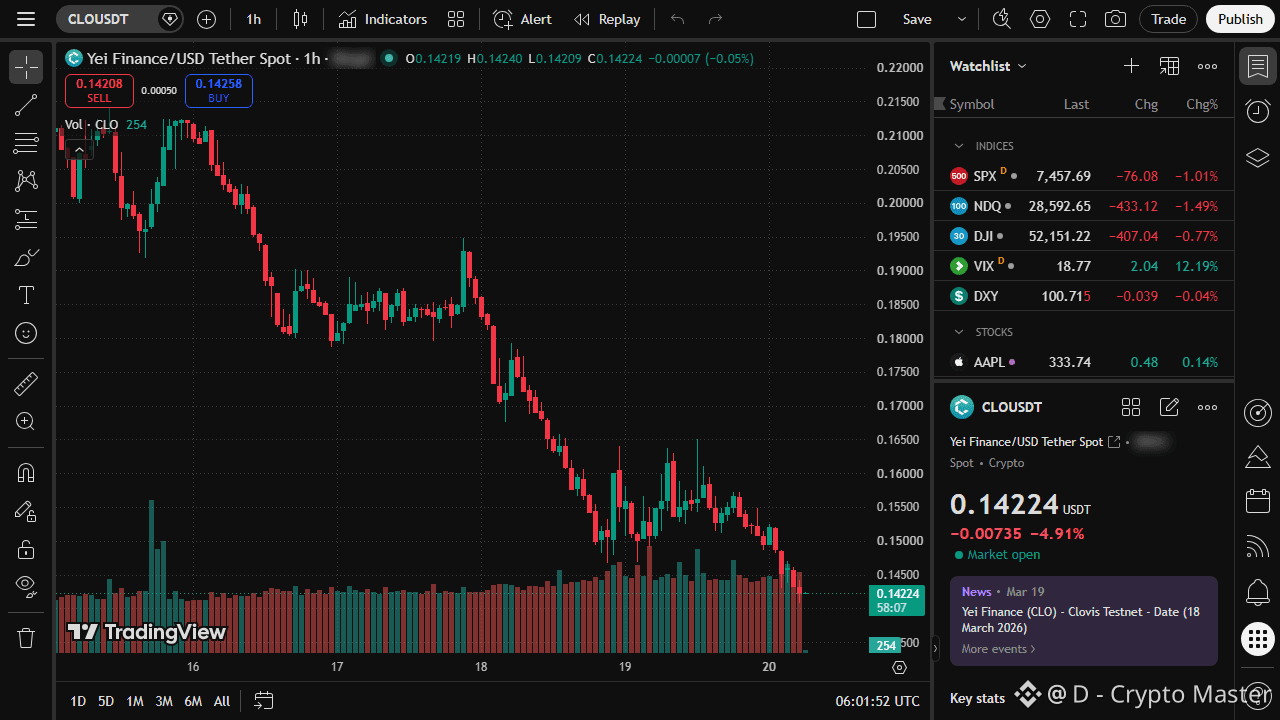
Task: Click the red SELL price button
Action: tap(99, 91)
